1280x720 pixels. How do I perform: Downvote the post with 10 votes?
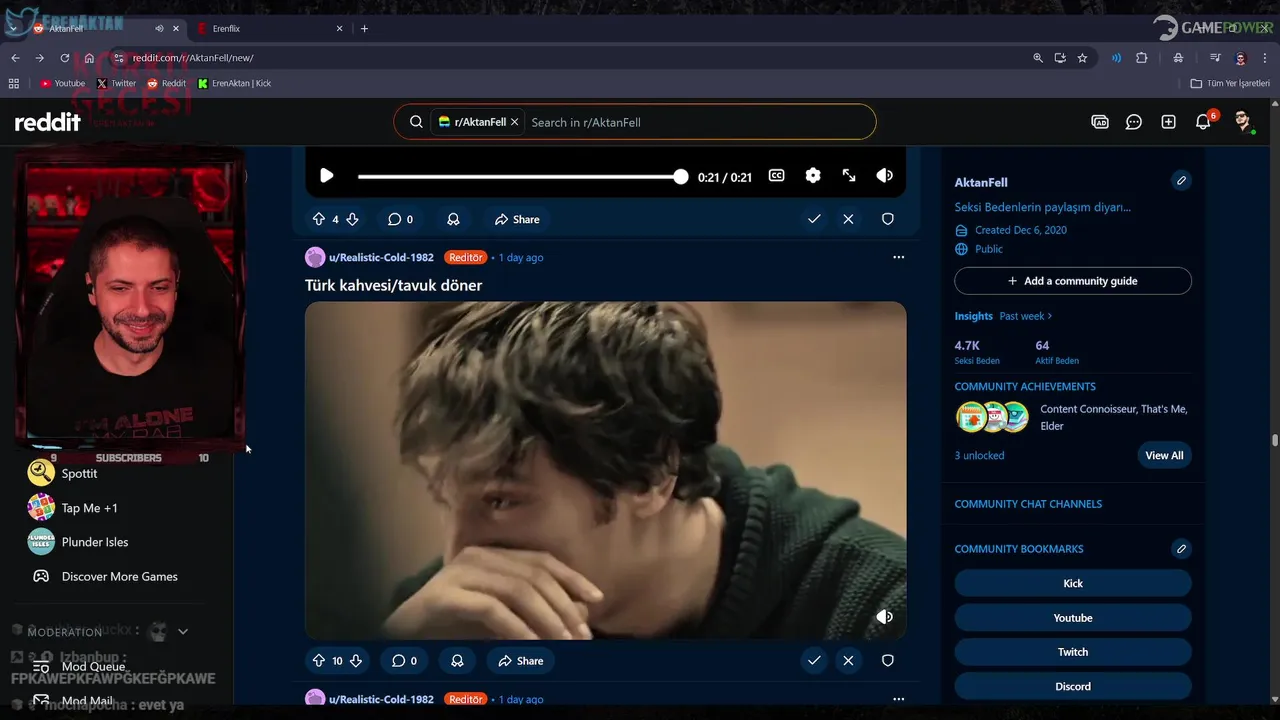[355, 661]
